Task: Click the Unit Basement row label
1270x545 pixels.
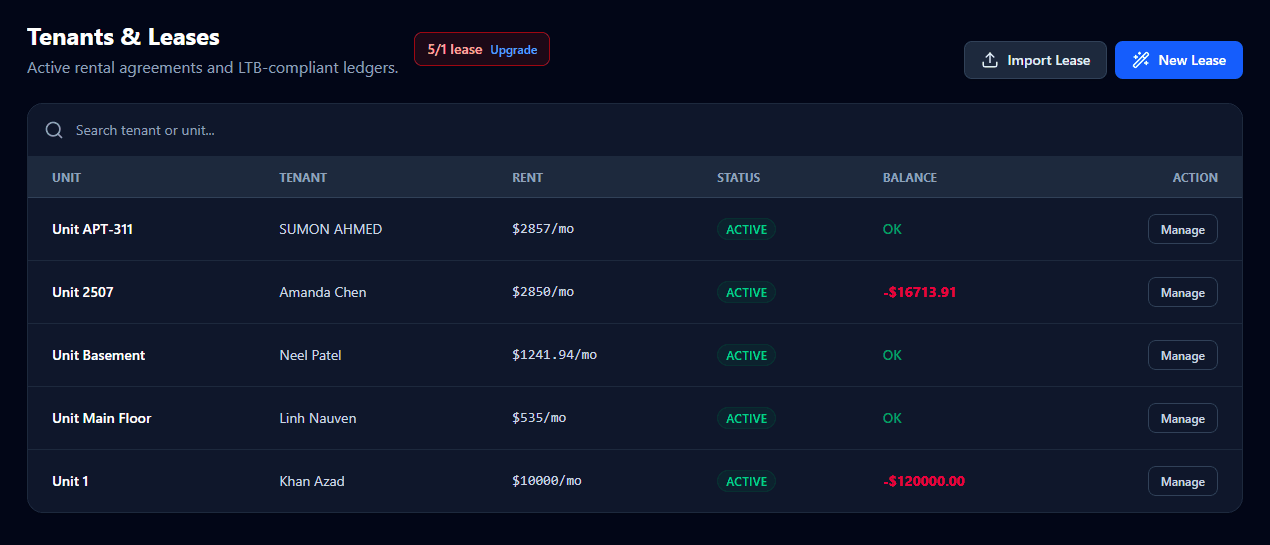Action: tap(98, 356)
